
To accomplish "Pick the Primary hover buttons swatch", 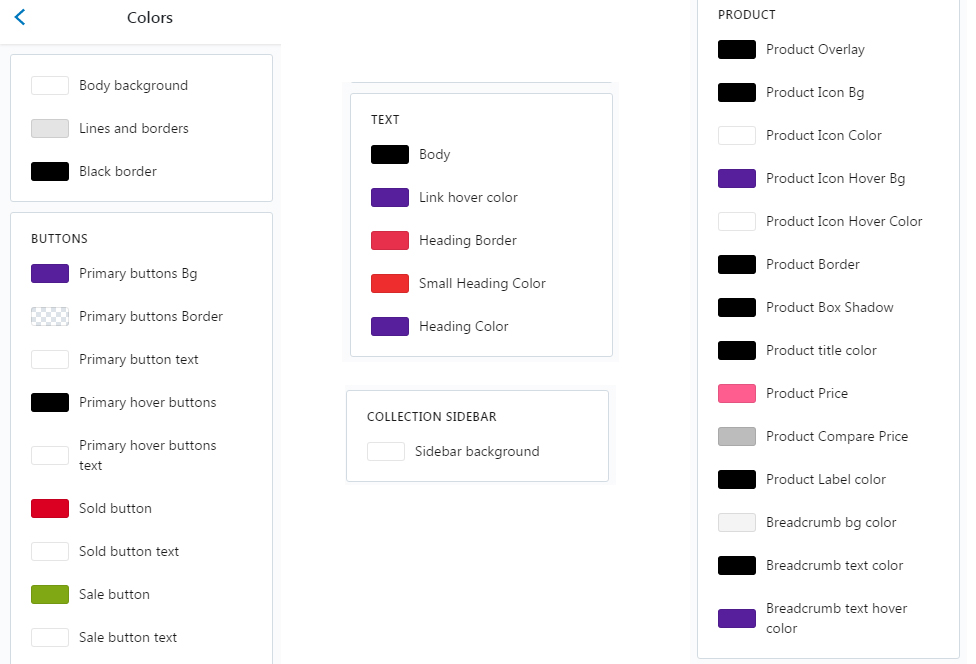I will [x=50, y=403].
